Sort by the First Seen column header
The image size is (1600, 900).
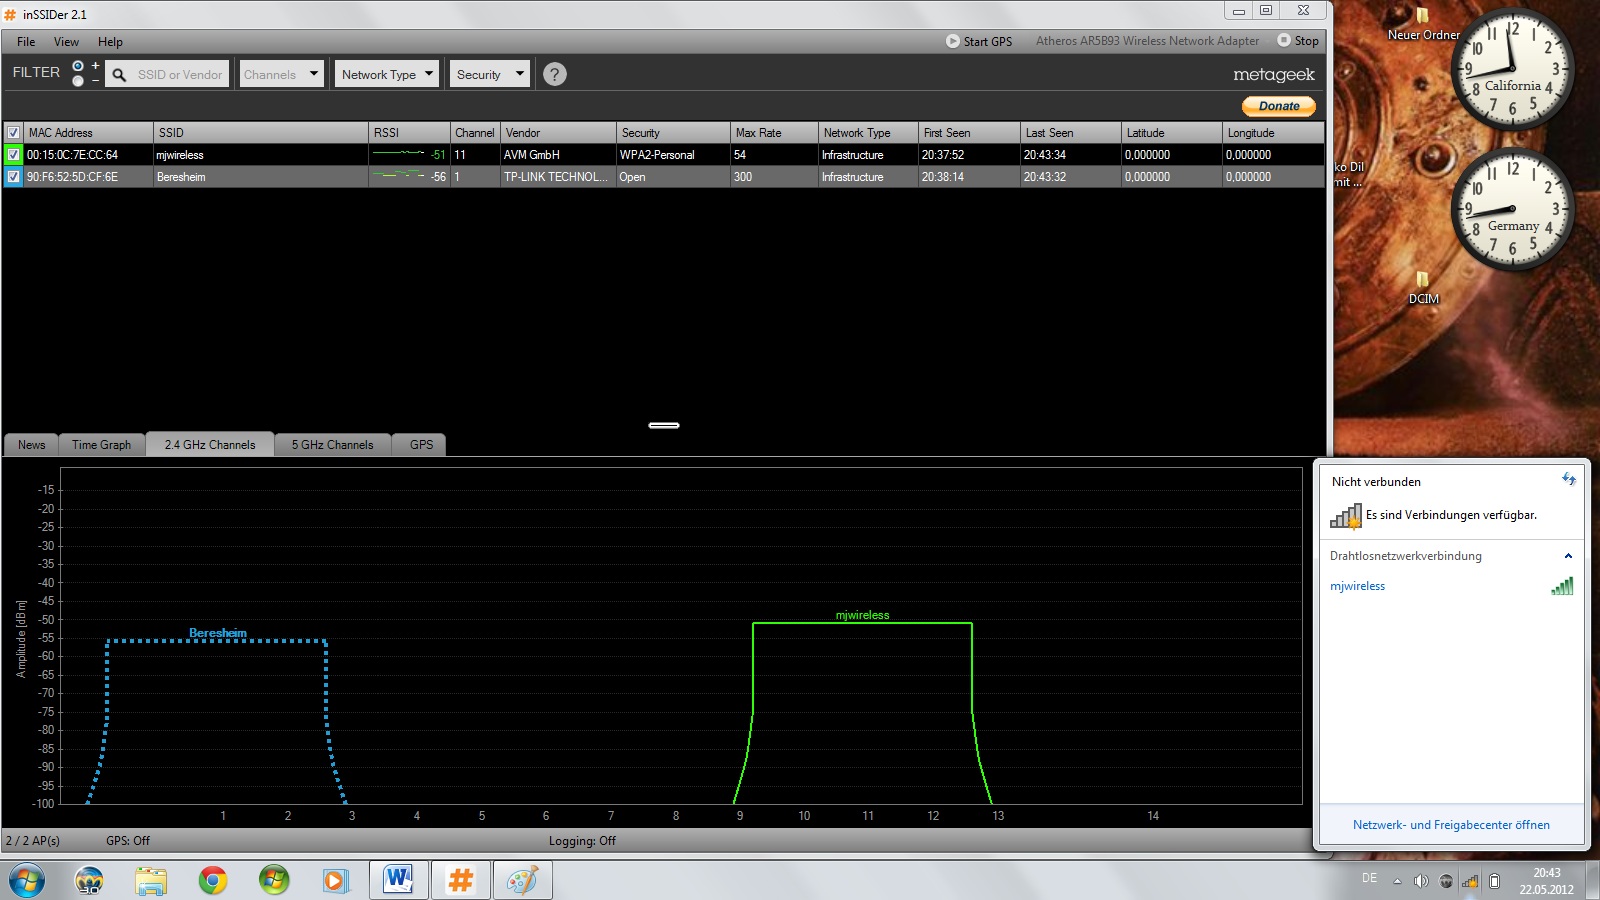point(969,133)
